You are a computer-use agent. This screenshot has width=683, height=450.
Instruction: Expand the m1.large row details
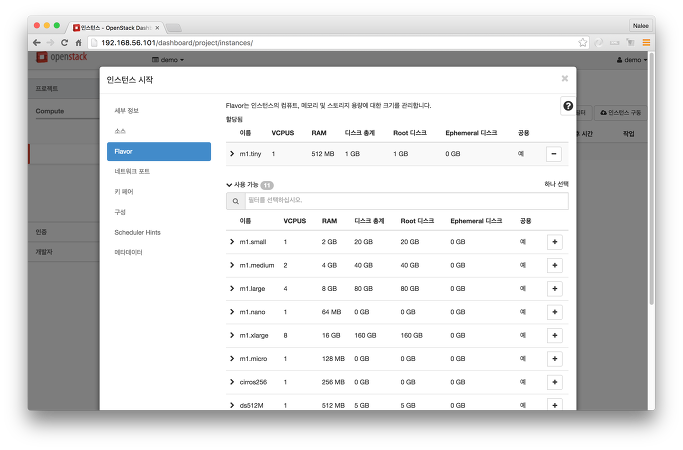click(x=232, y=288)
